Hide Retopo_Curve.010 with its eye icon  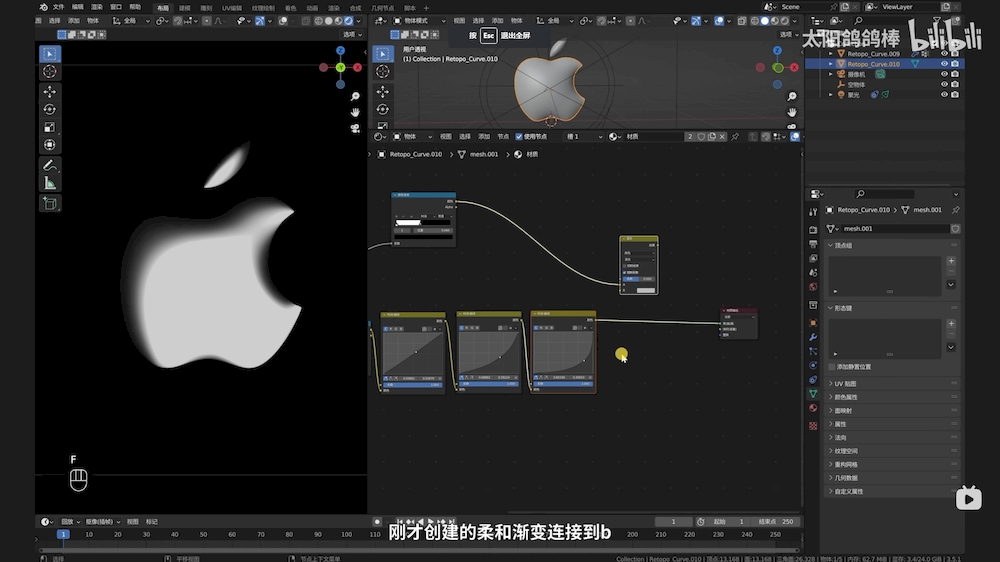945,64
